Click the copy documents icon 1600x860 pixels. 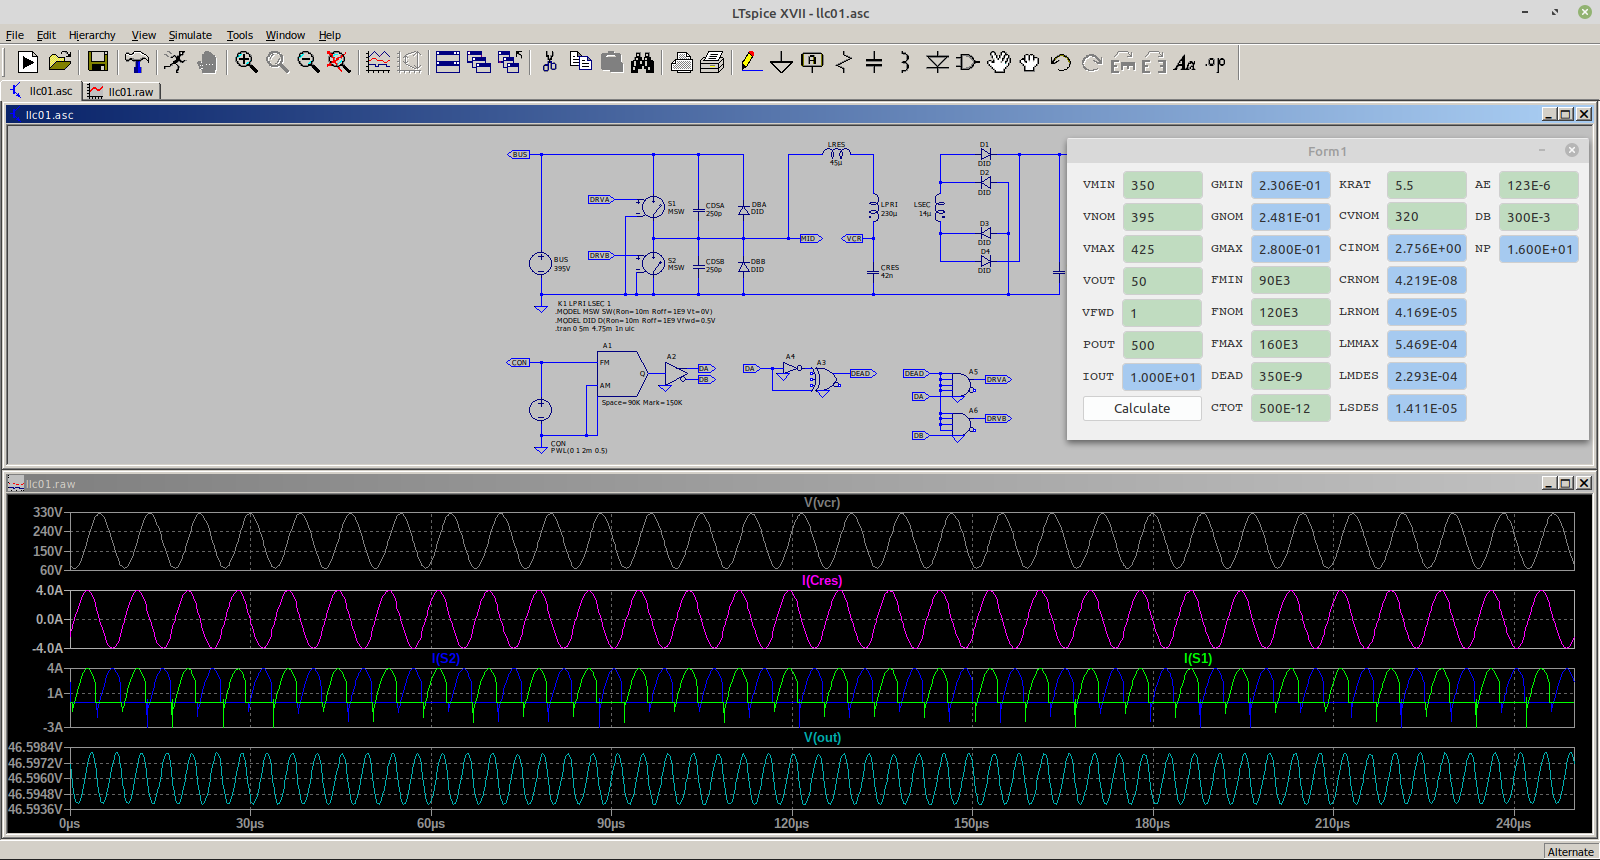click(580, 62)
